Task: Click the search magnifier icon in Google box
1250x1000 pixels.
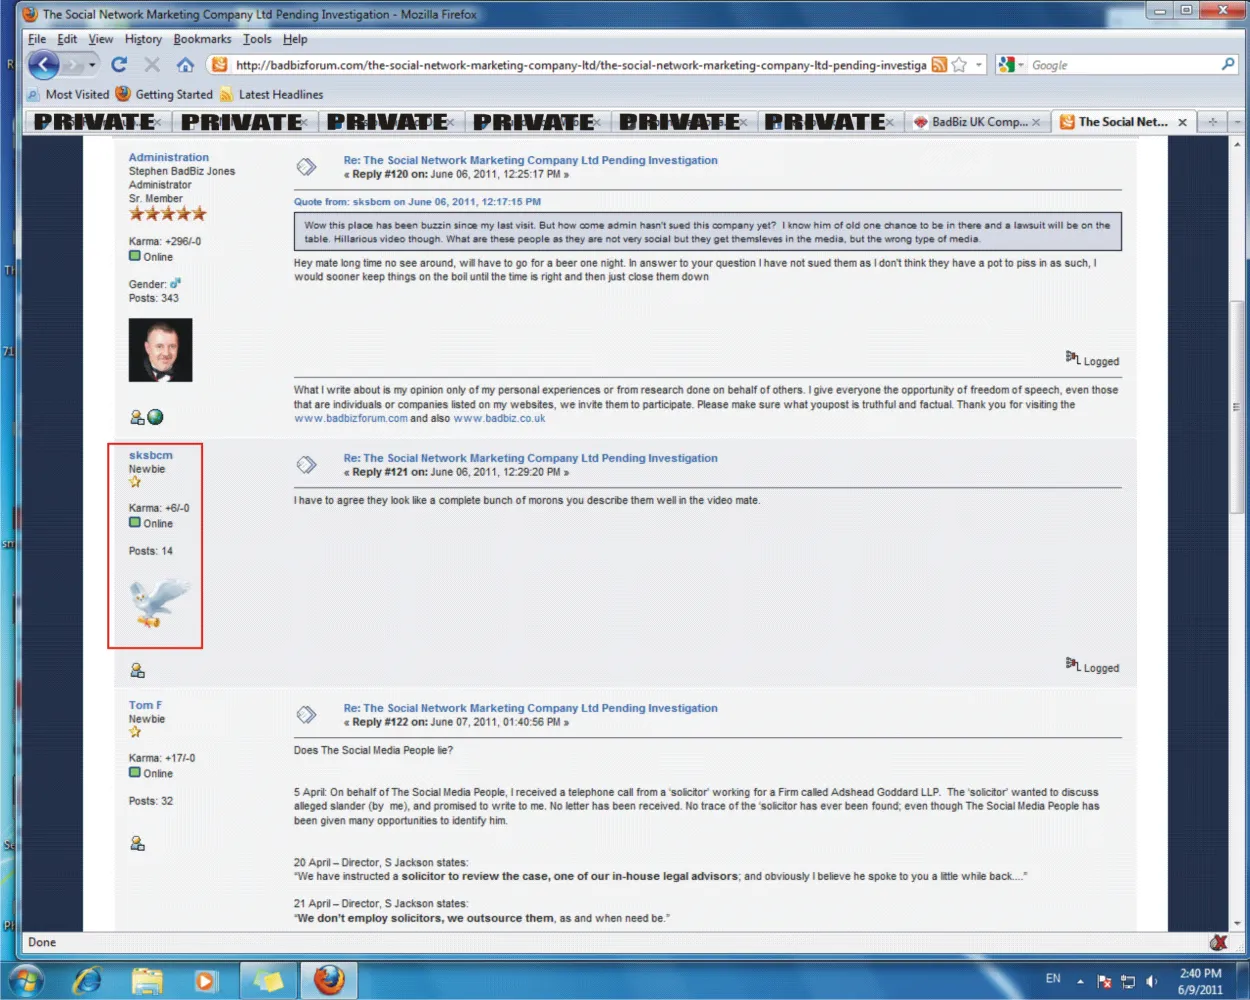Action: click(x=1228, y=65)
